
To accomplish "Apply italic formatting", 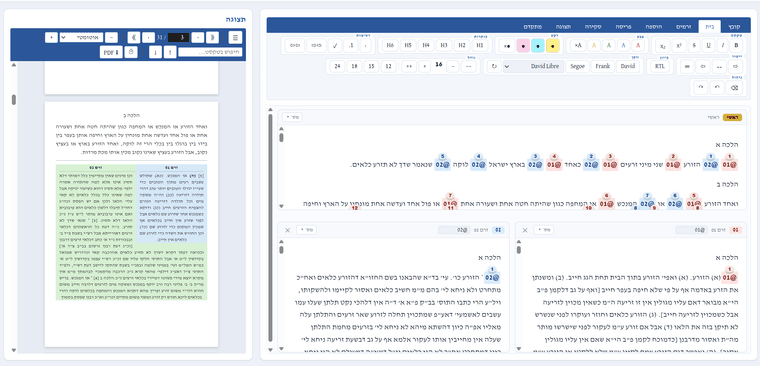I will pyautogui.click(x=723, y=46).
